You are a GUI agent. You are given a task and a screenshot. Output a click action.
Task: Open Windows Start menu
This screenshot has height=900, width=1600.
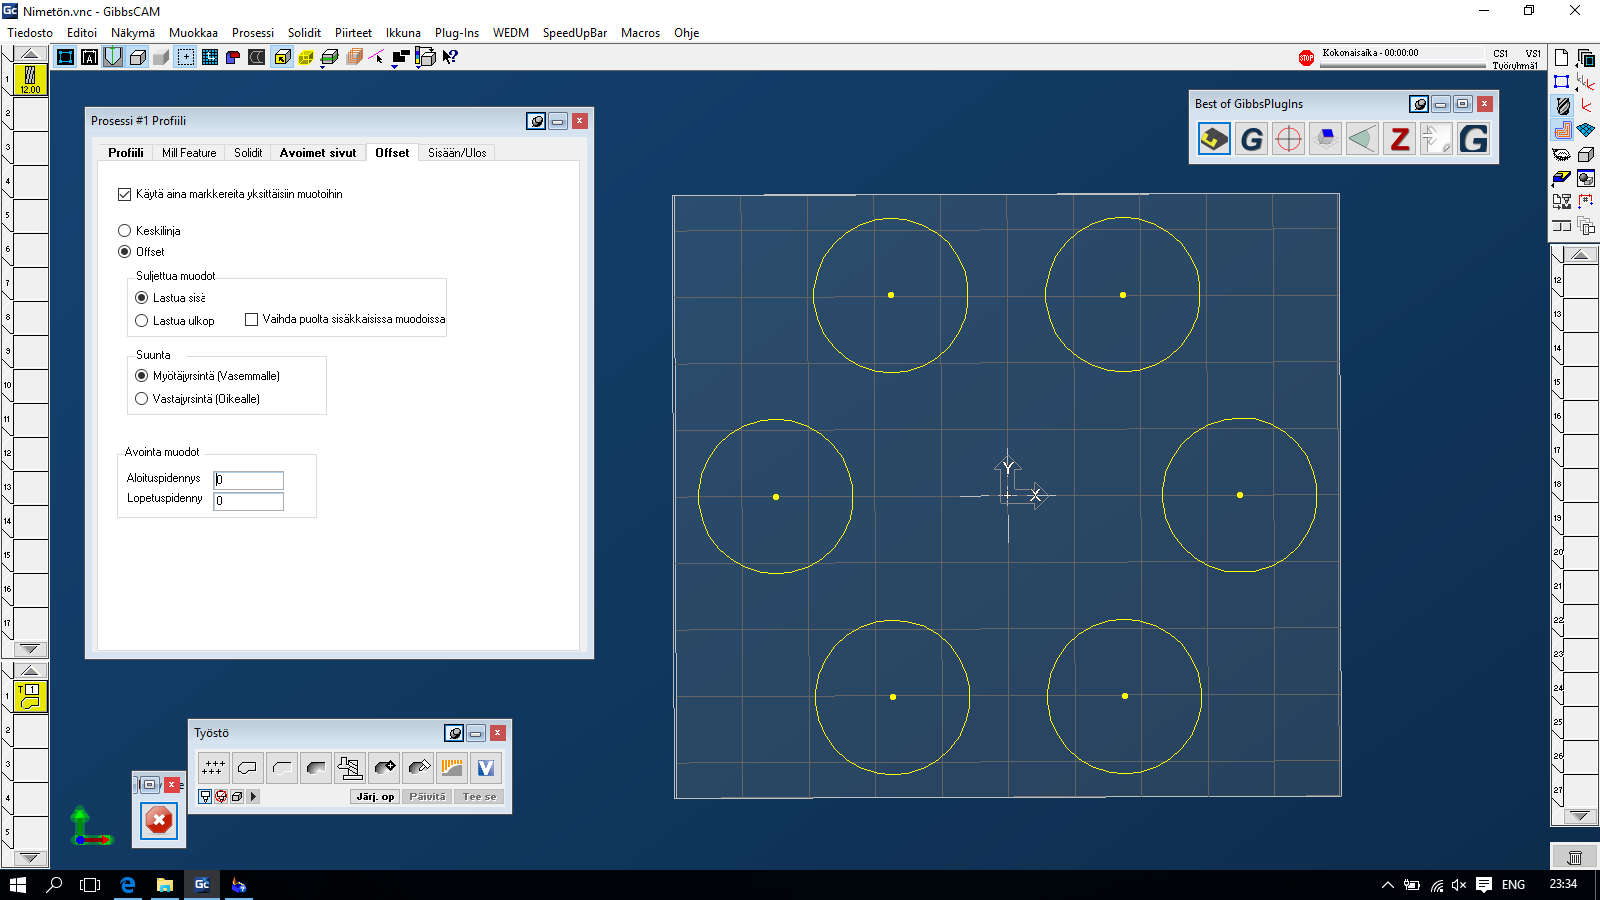(x=18, y=885)
